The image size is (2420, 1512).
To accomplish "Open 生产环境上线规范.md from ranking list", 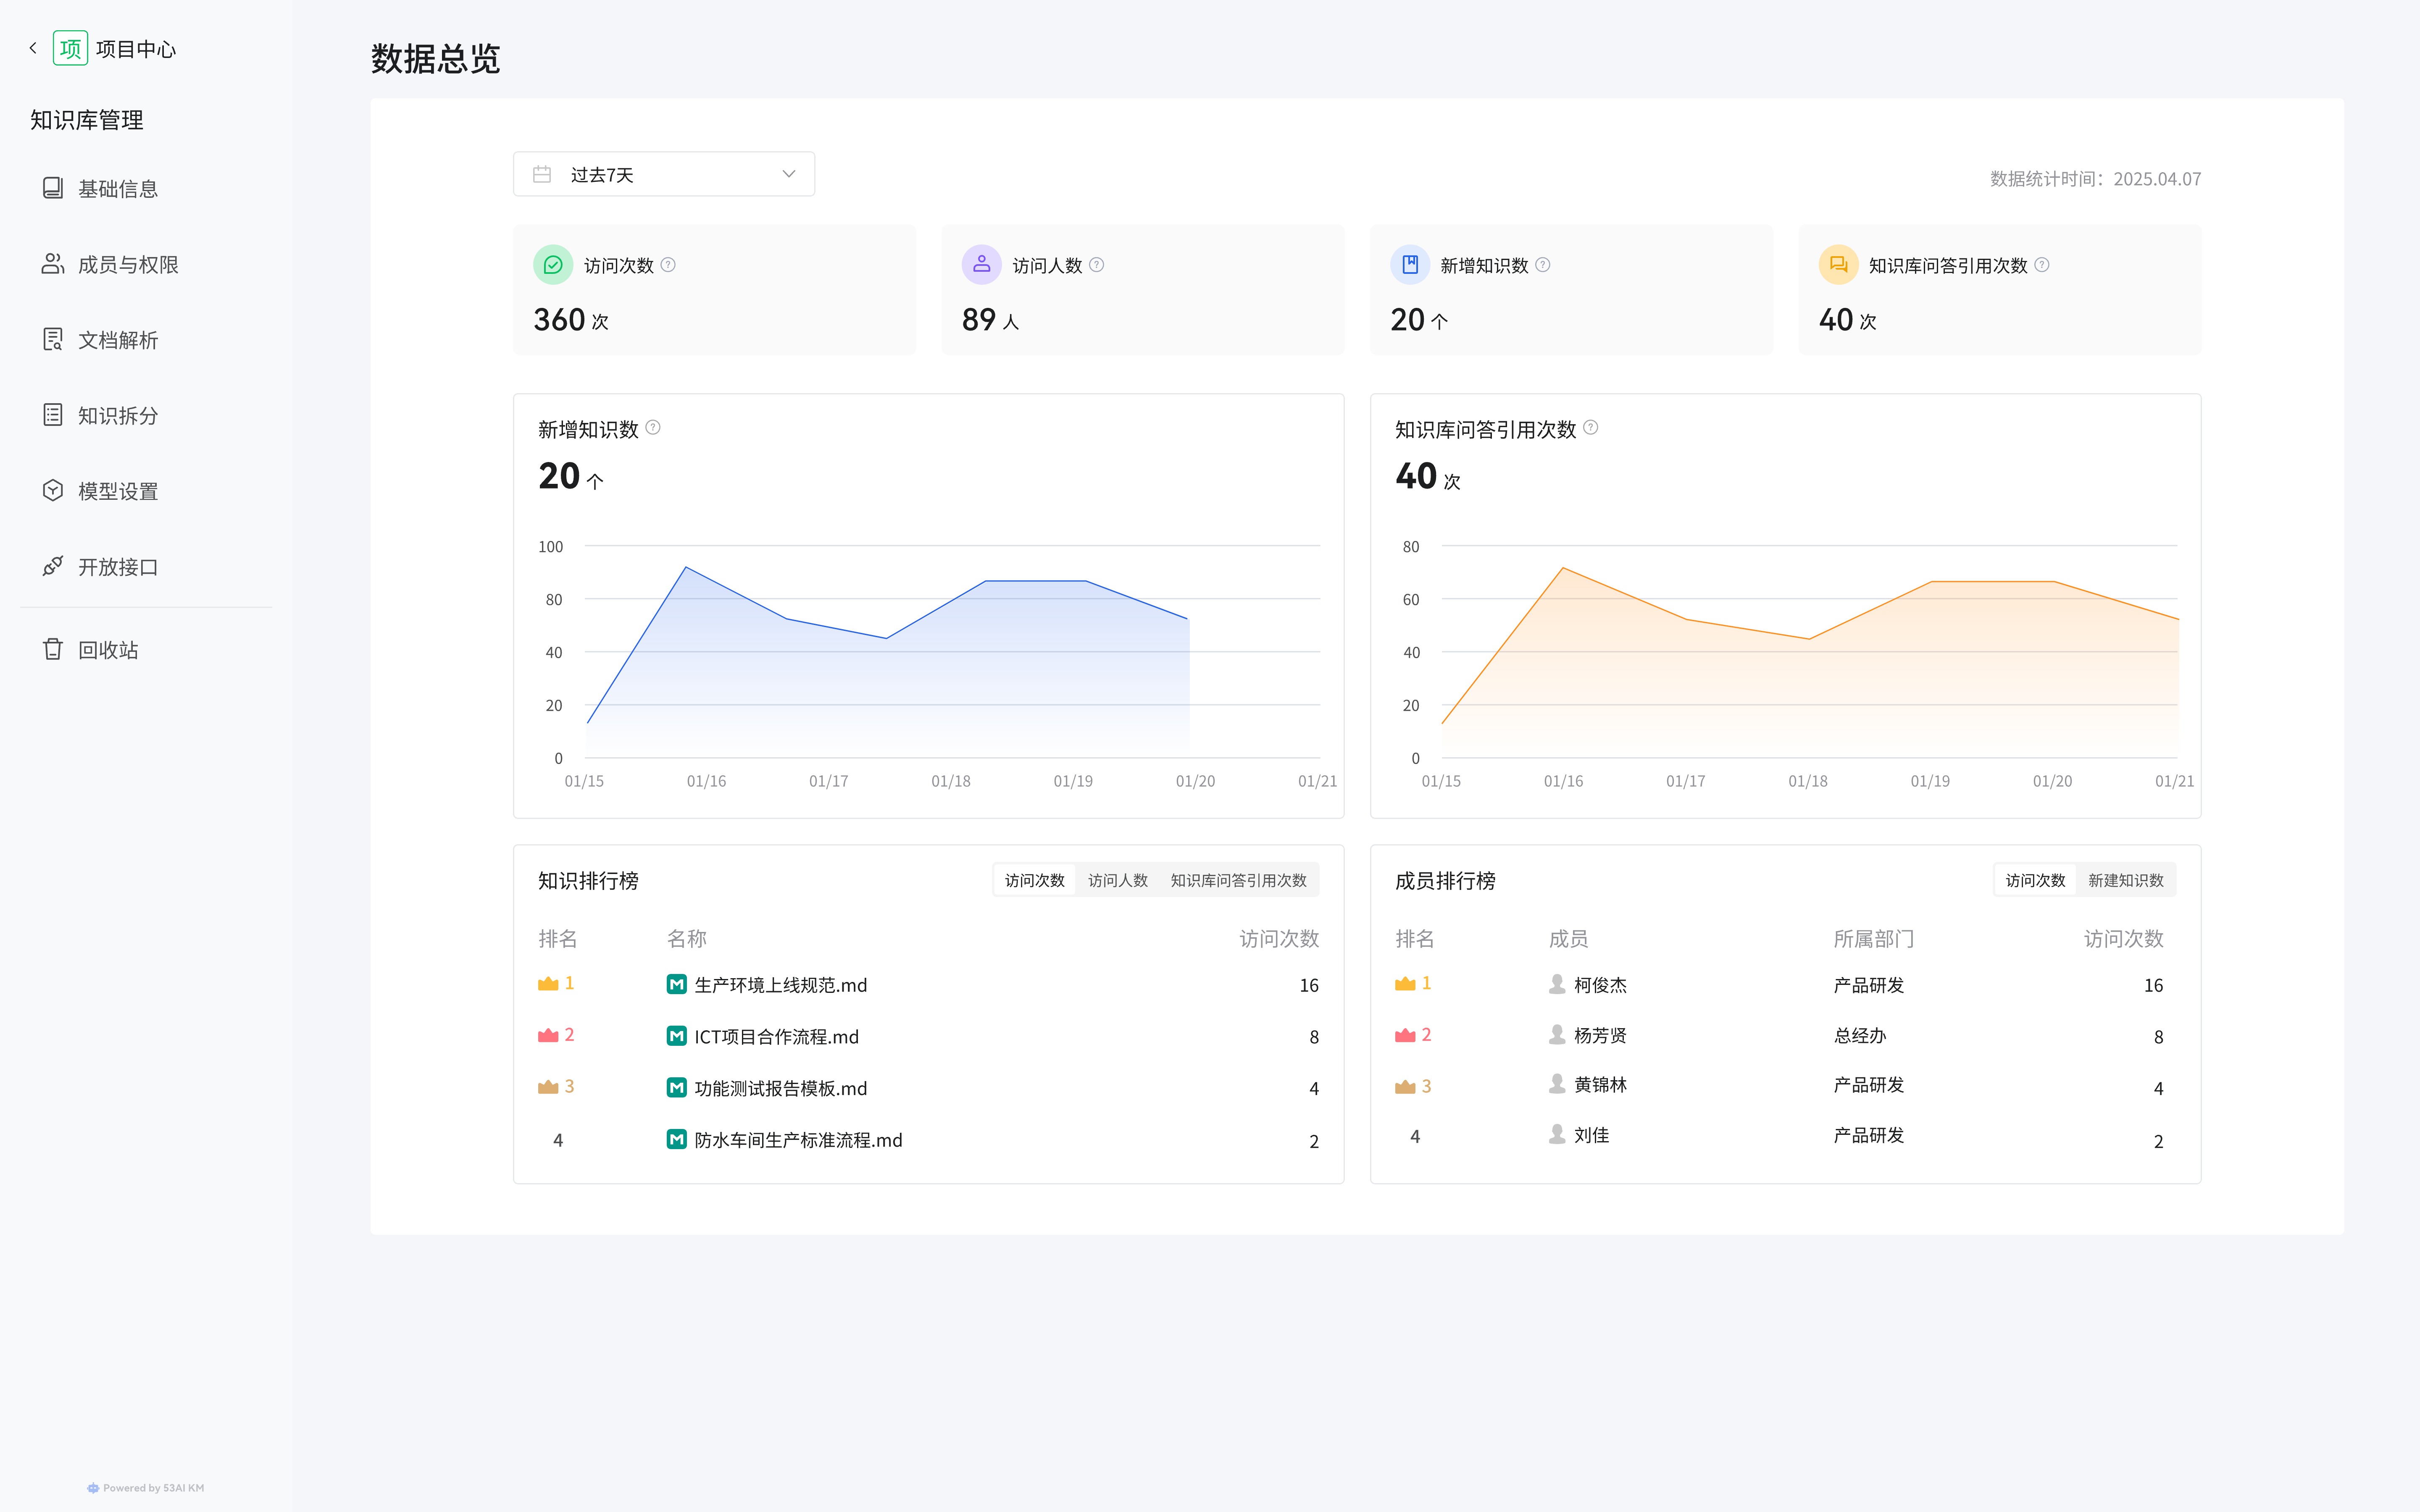I will (780, 985).
